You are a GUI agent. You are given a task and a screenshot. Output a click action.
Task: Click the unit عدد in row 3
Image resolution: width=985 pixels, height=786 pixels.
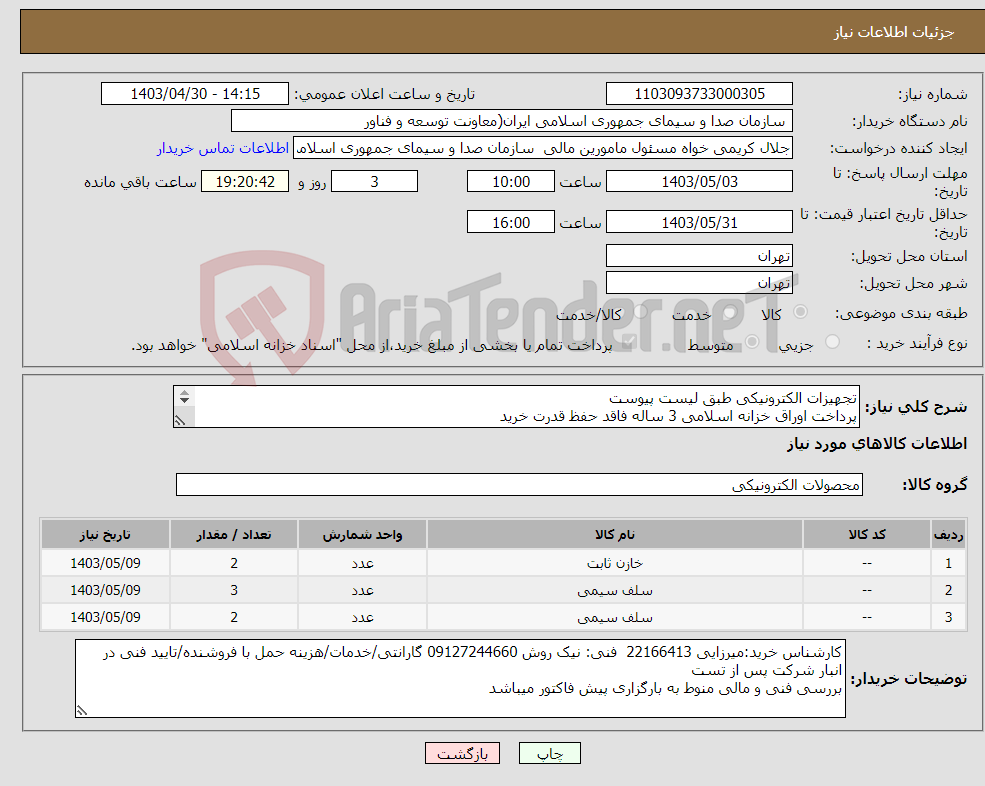point(362,618)
